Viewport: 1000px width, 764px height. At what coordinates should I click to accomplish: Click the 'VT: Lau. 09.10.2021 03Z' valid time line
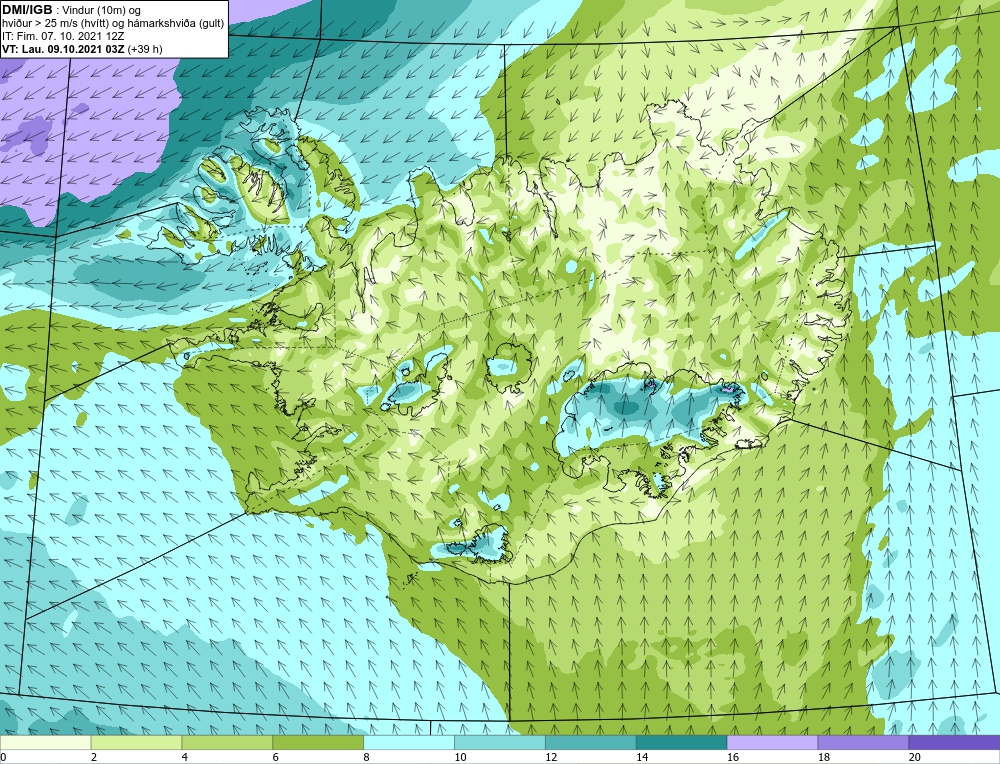click(64, 49)
